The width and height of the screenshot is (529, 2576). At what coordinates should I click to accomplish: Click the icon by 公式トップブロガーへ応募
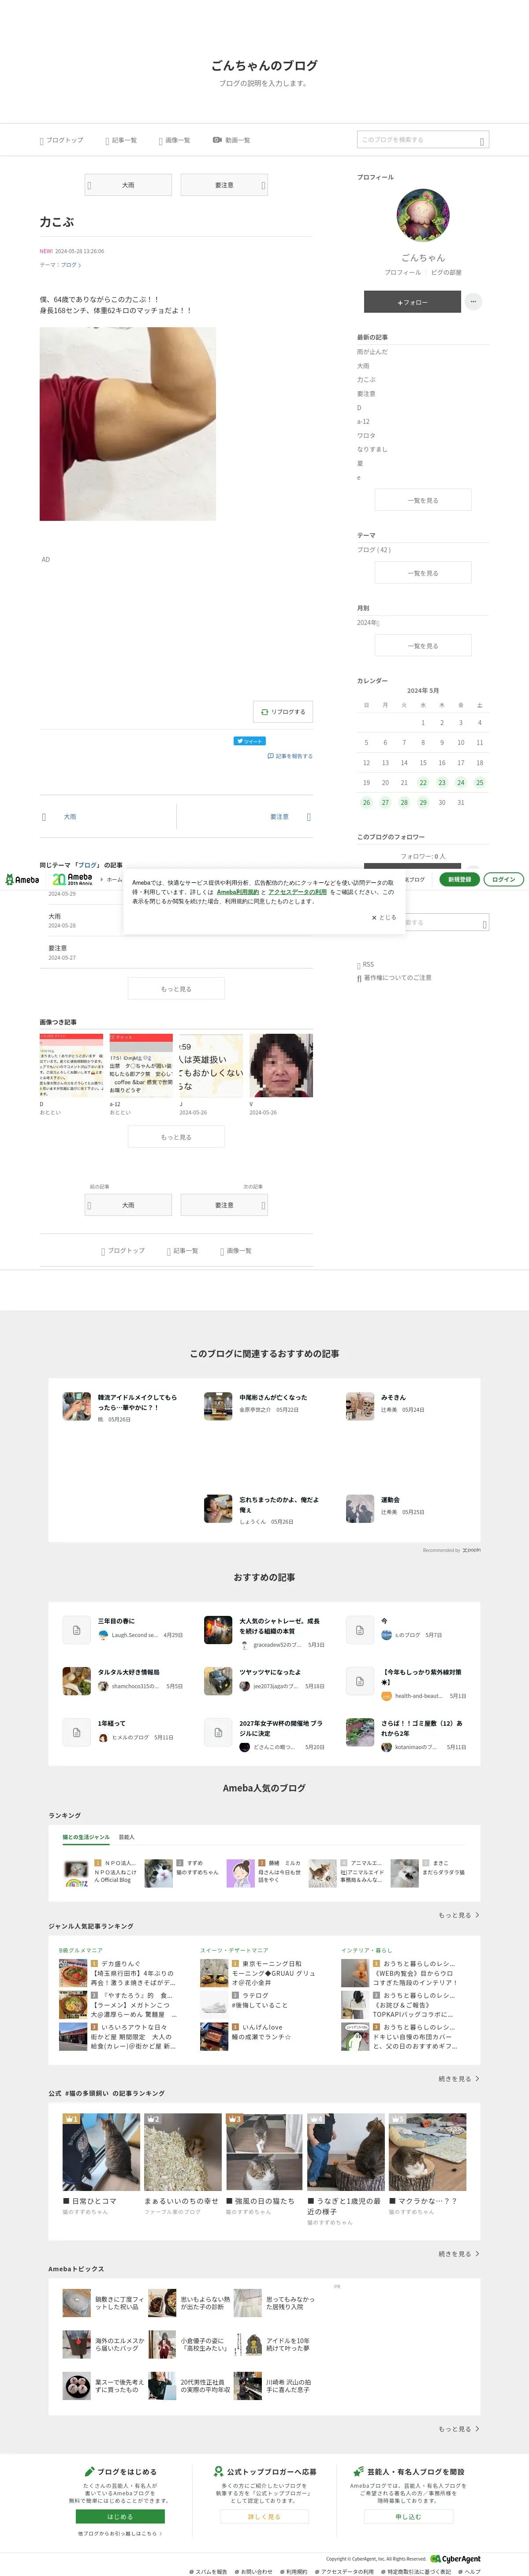[x=218, y=2471]
